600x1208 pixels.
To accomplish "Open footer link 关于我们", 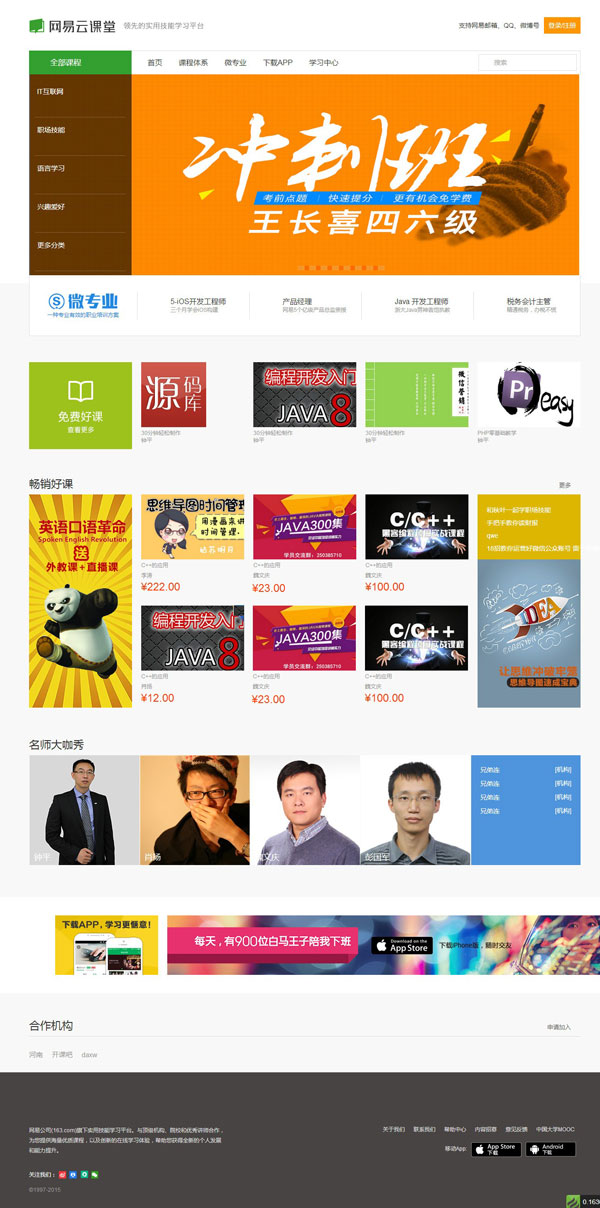I will click(x=393, y=1129).
